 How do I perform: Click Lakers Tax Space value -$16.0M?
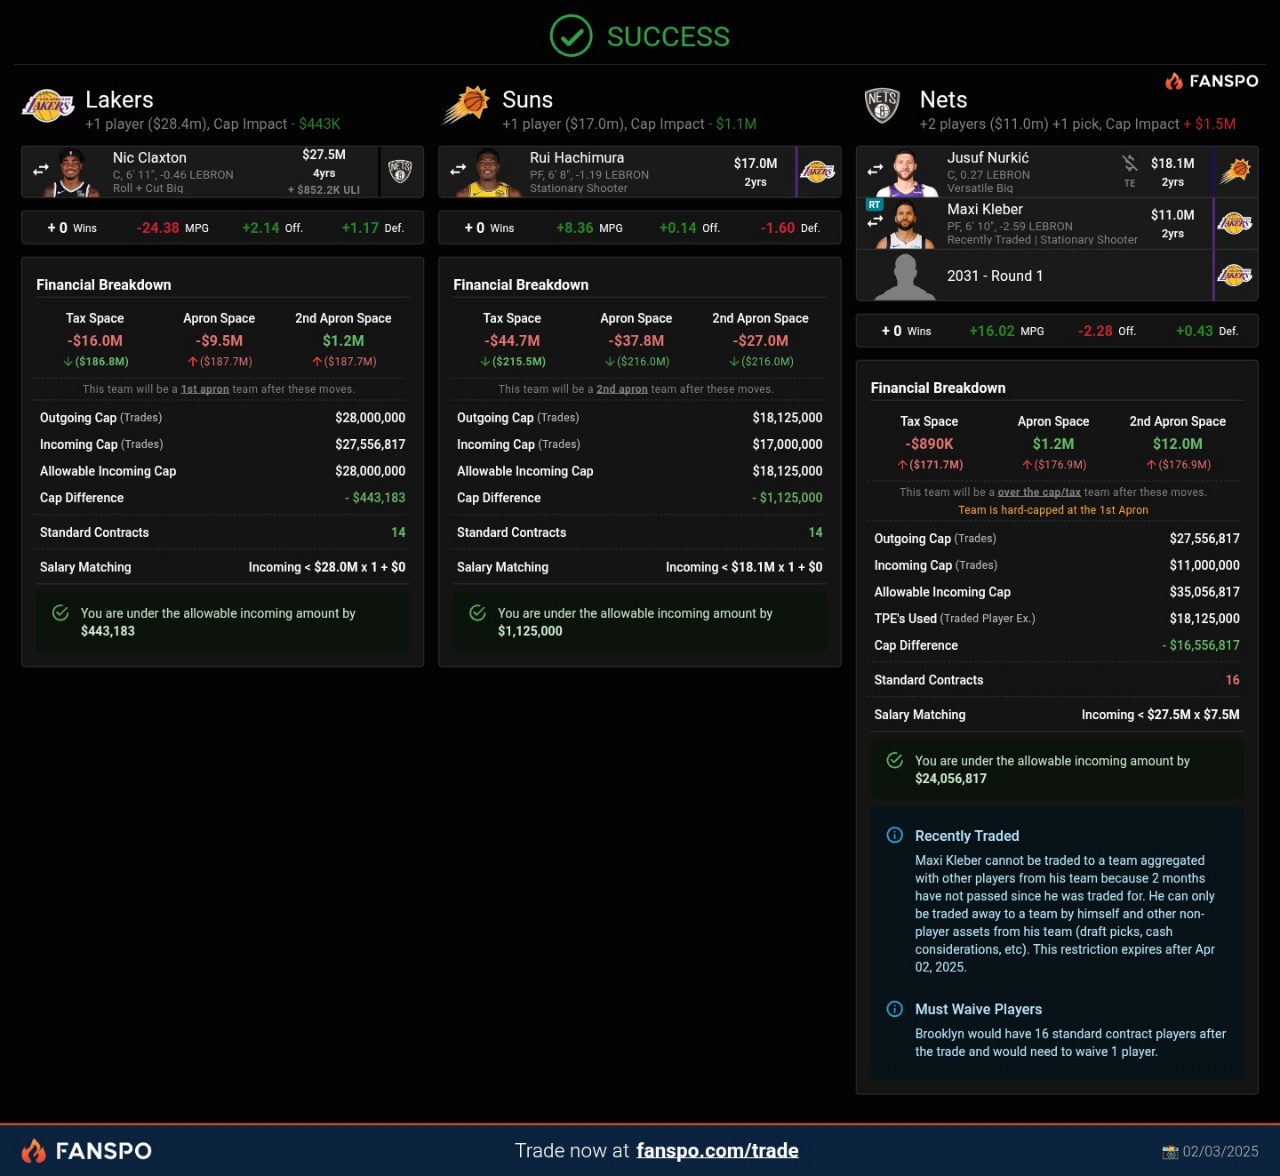point(95,341)
